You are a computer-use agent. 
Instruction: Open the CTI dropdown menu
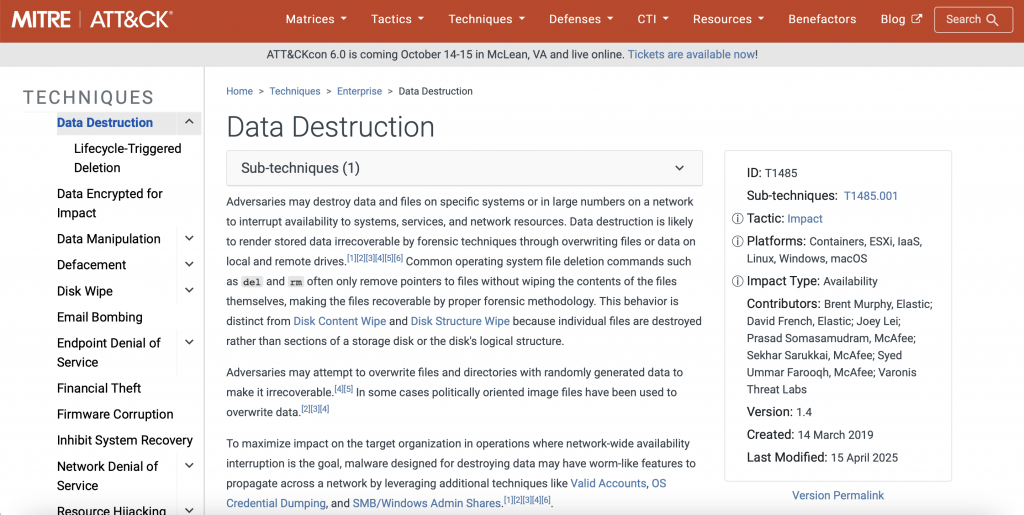coord(653,19)
